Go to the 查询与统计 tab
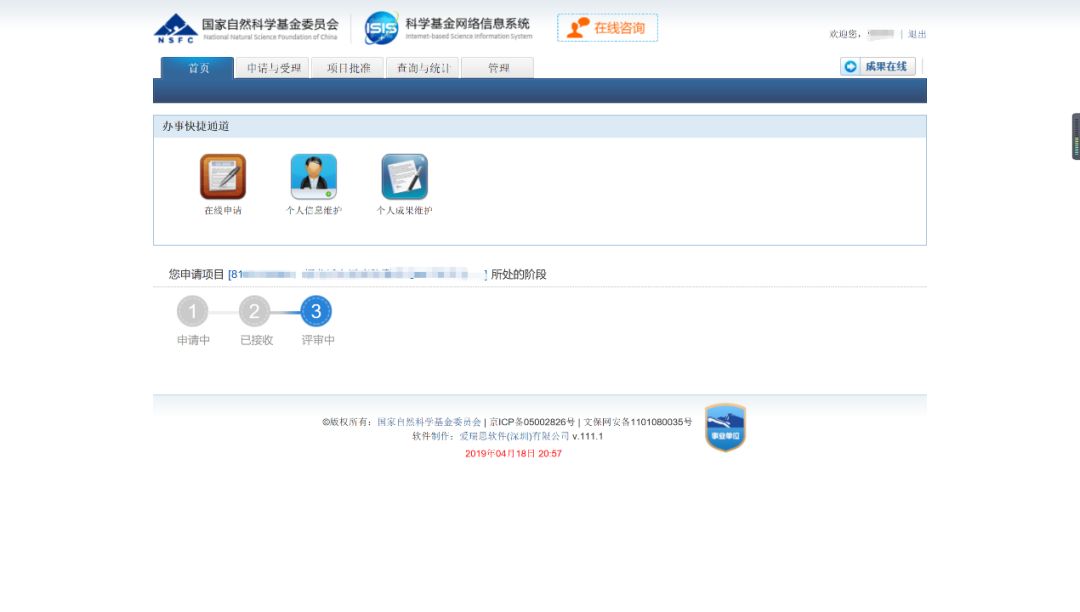The image size is (1080, 612). pyautogui.click(x=423, y=68)
